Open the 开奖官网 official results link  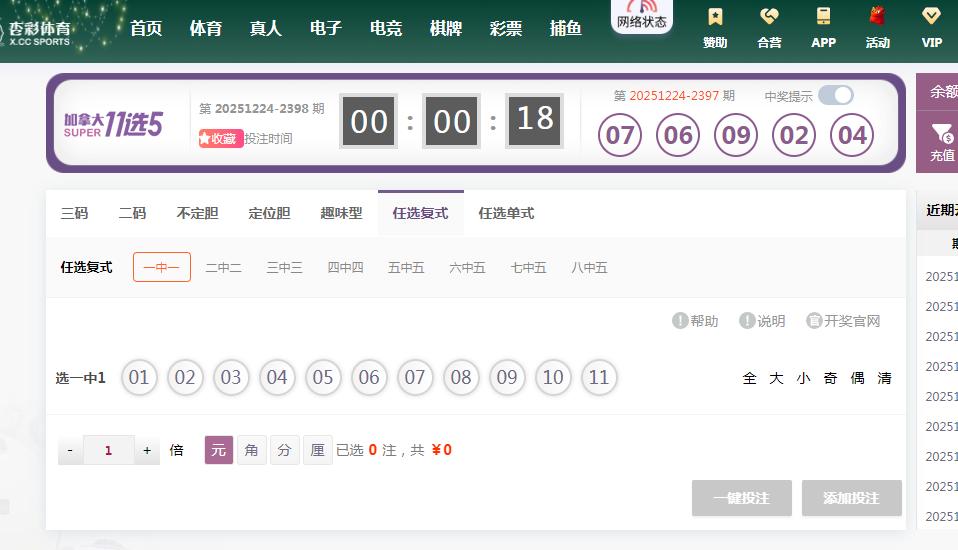843,321
